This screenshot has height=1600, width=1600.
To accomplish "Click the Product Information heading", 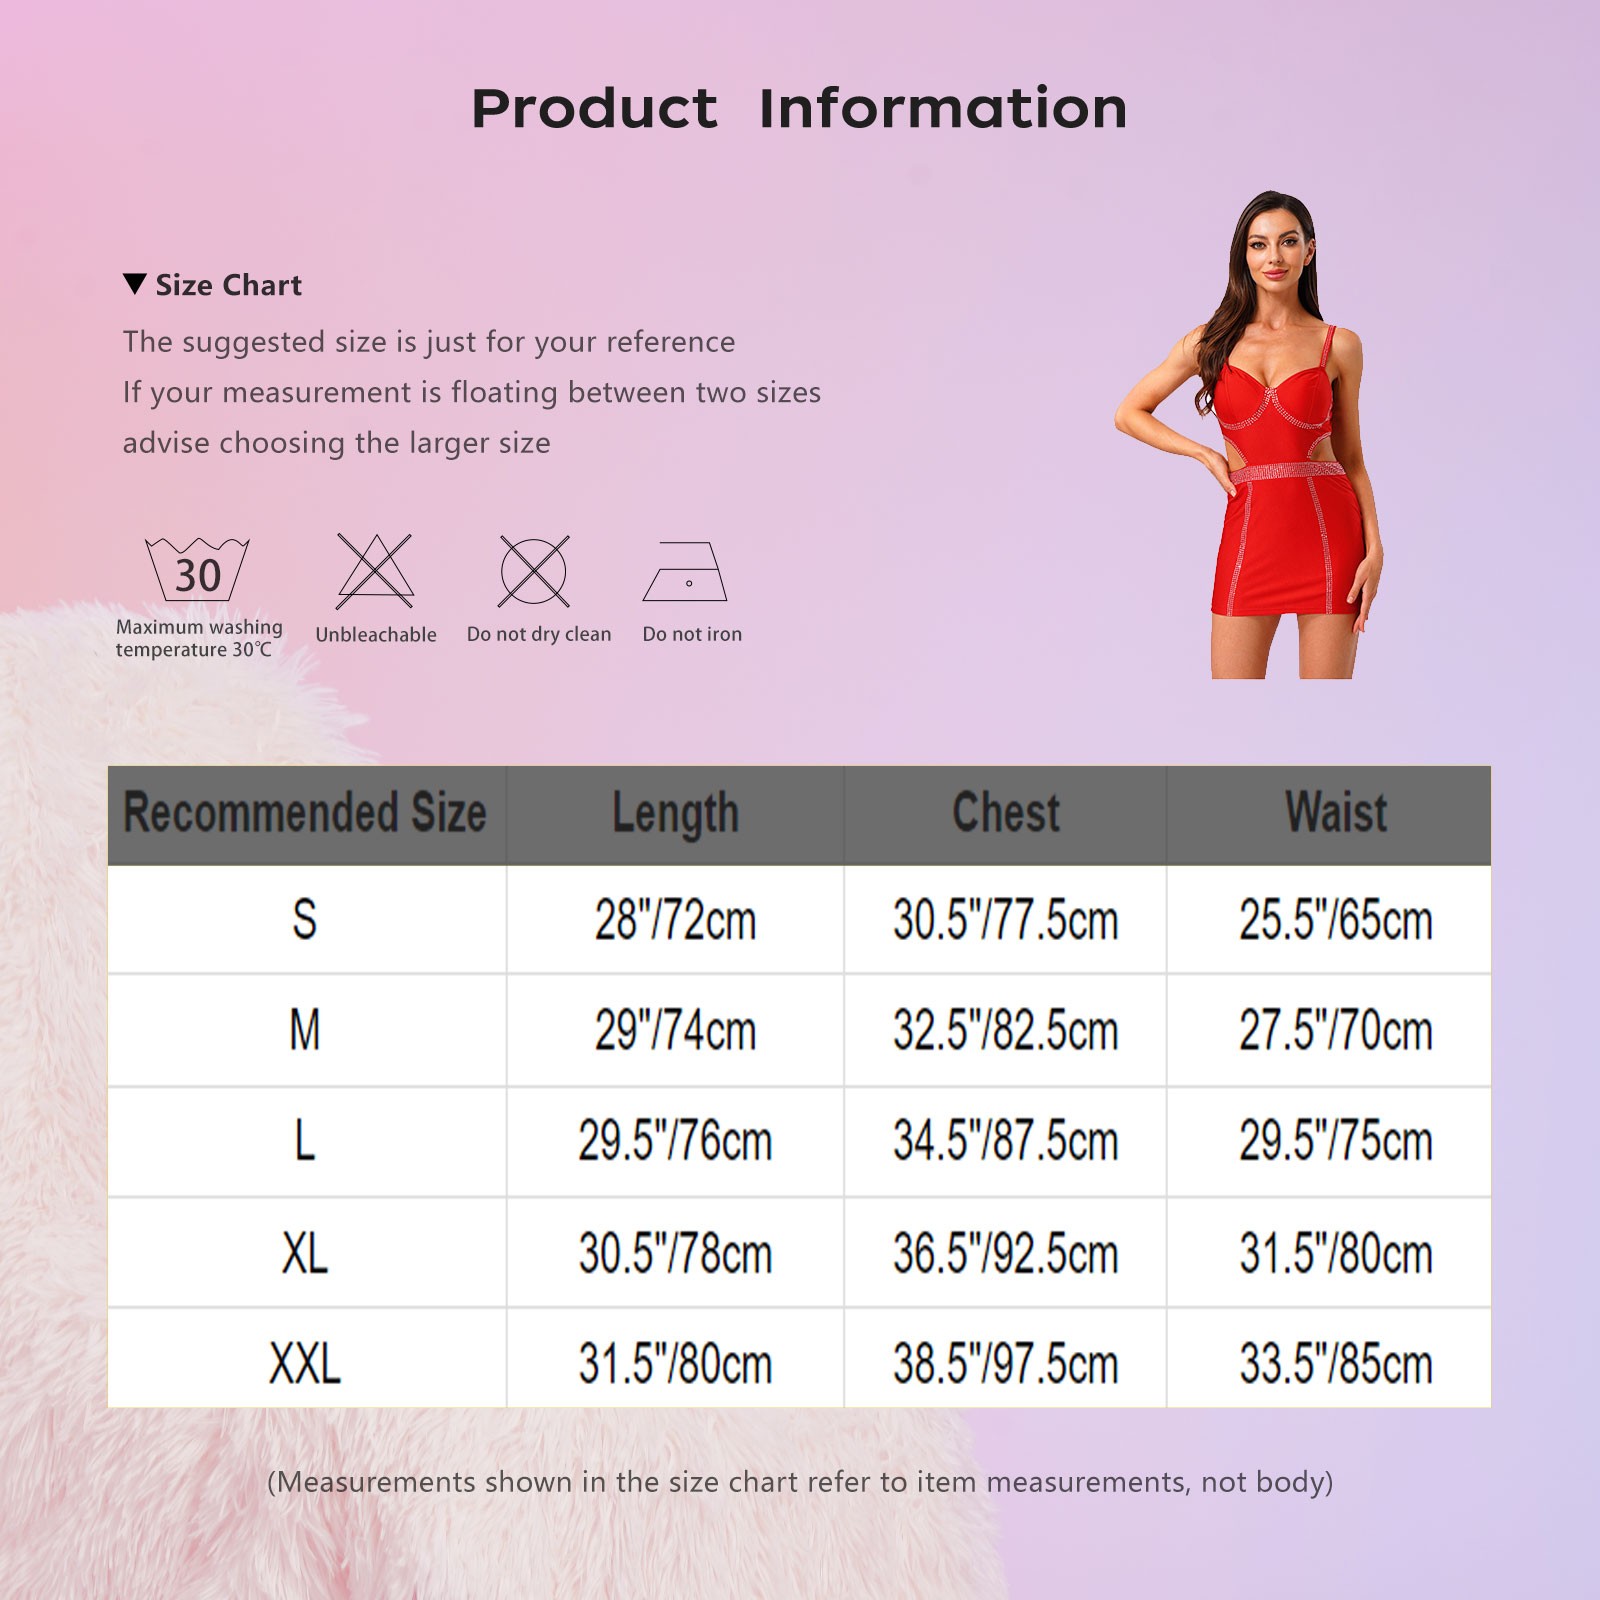I will pyautogui.click(x=799, y=108).
